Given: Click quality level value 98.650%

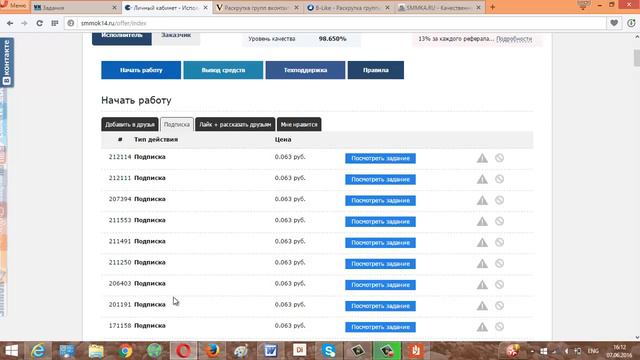Looking at the screenshot, I should point(332,39).
